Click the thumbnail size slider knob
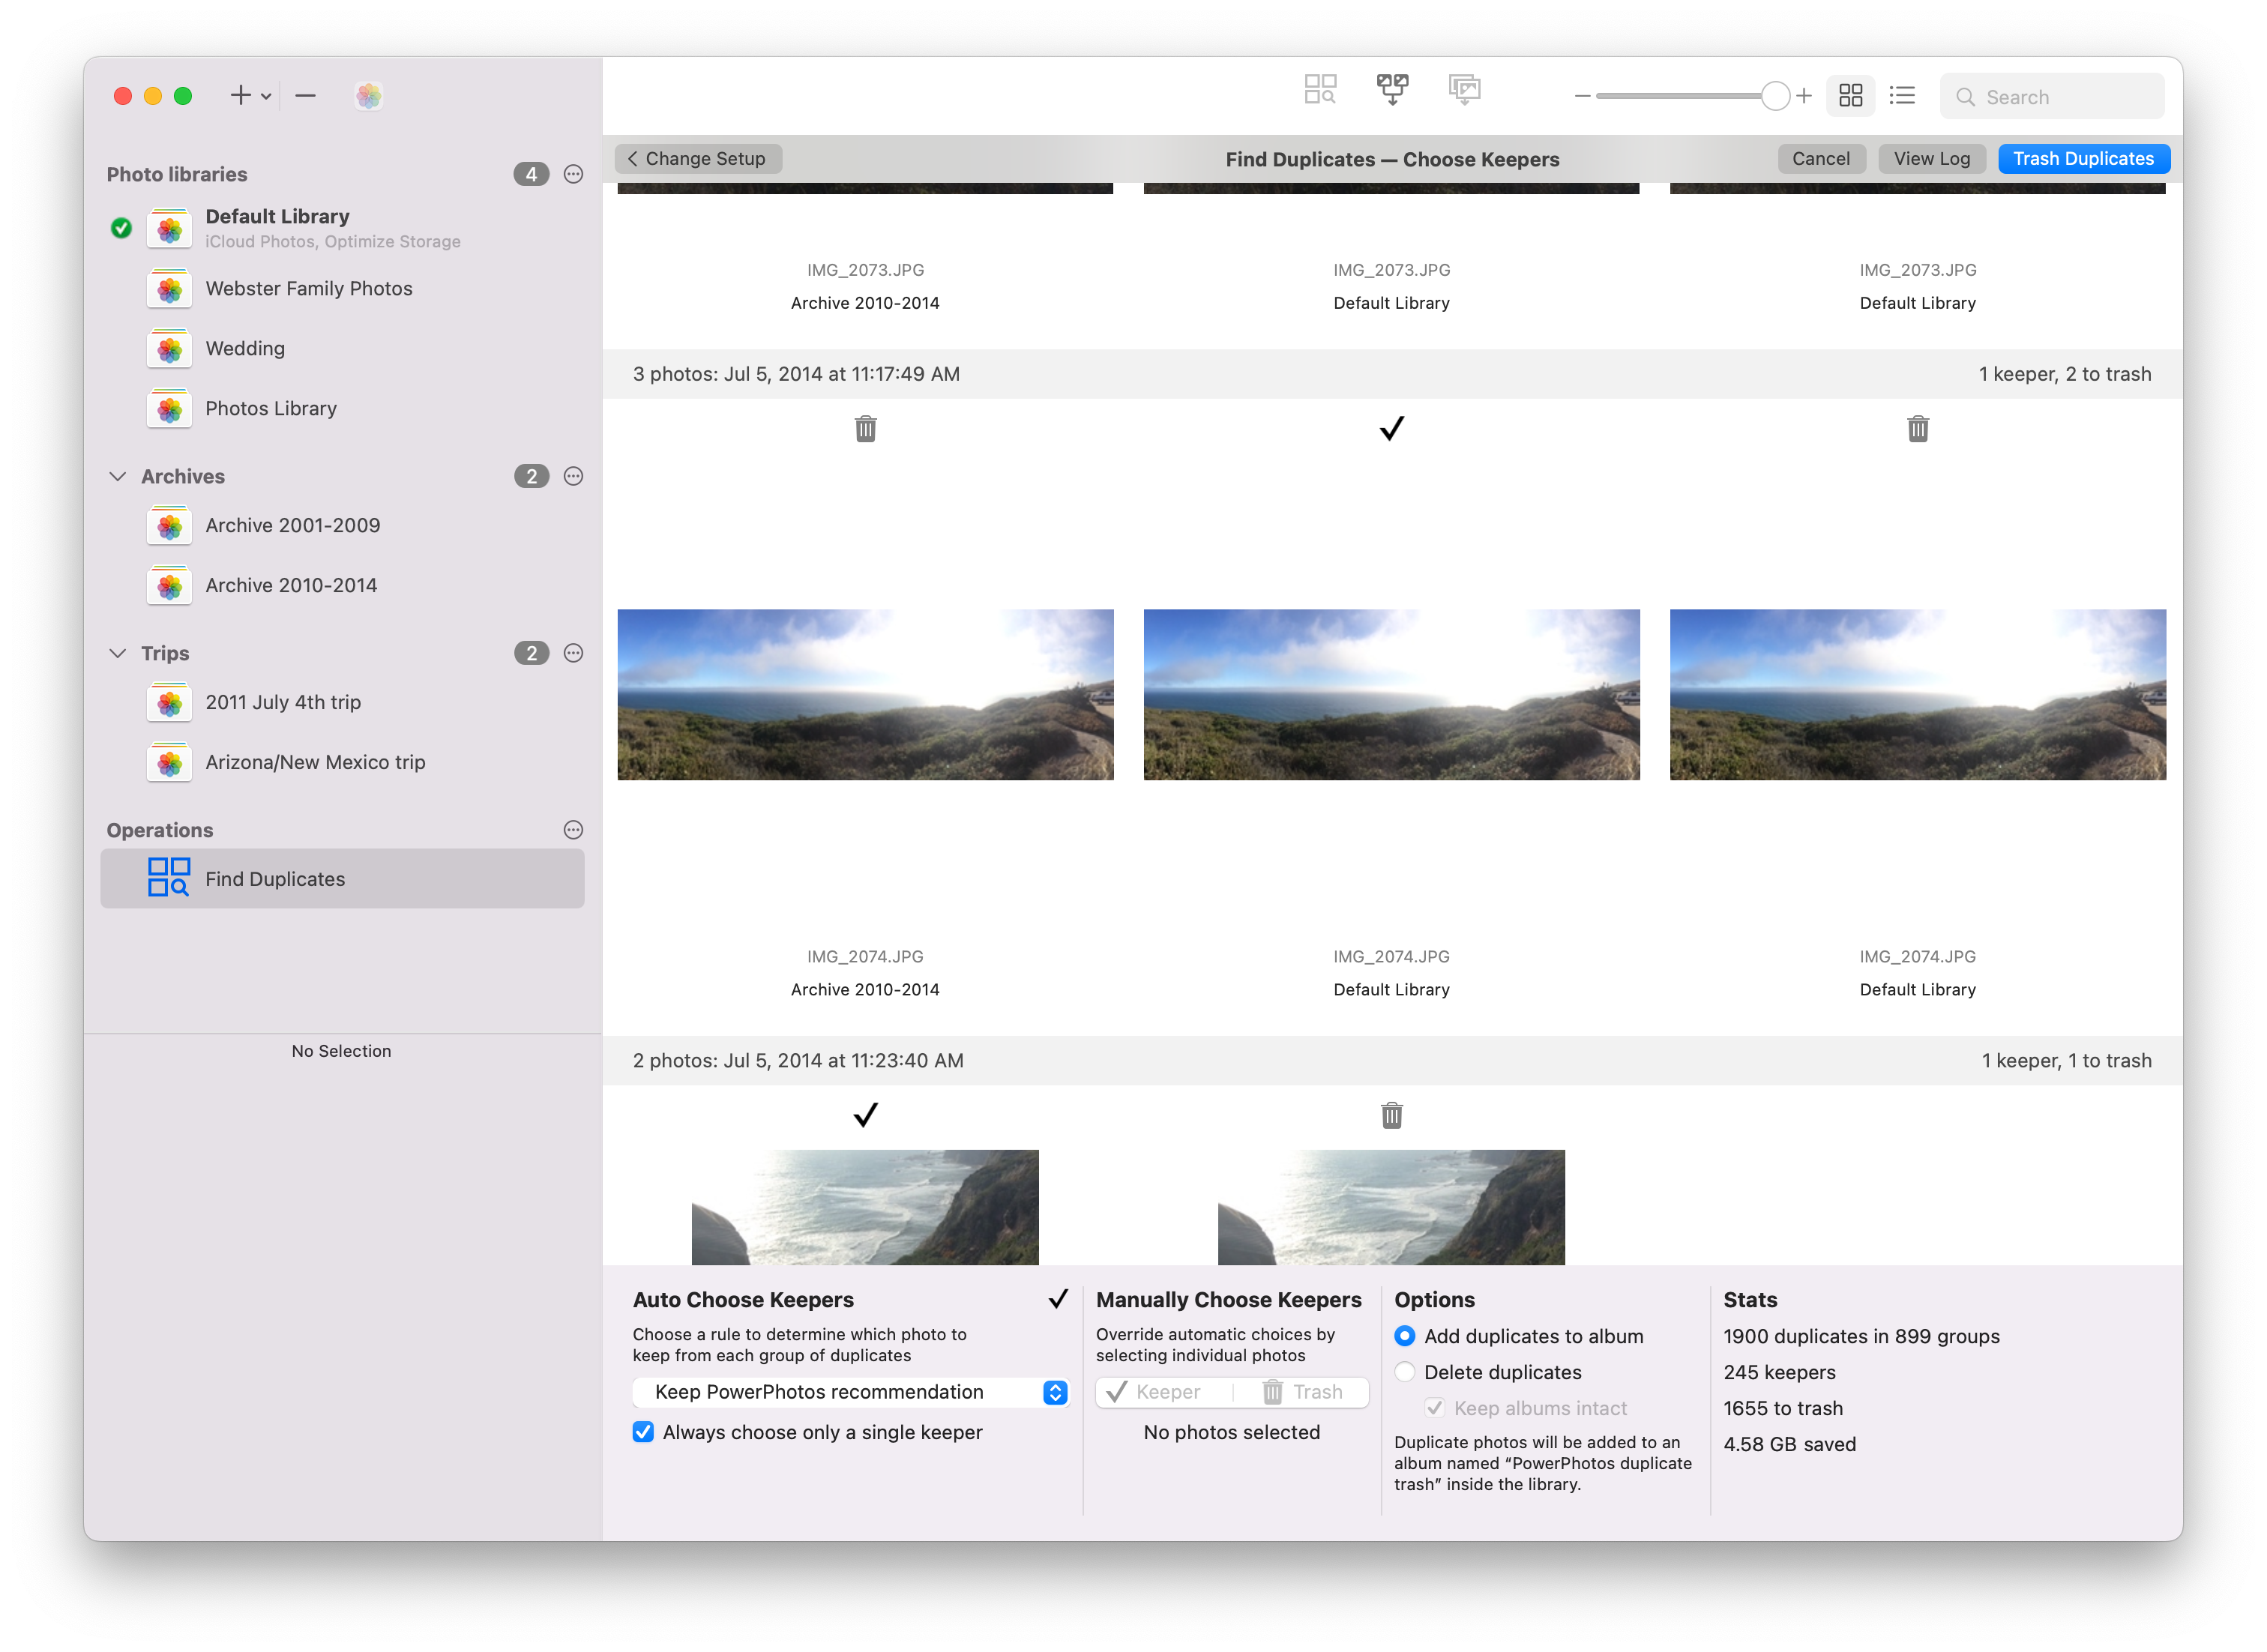The width and height of the screenshot is (2267, 1652). click(1775, 96)
